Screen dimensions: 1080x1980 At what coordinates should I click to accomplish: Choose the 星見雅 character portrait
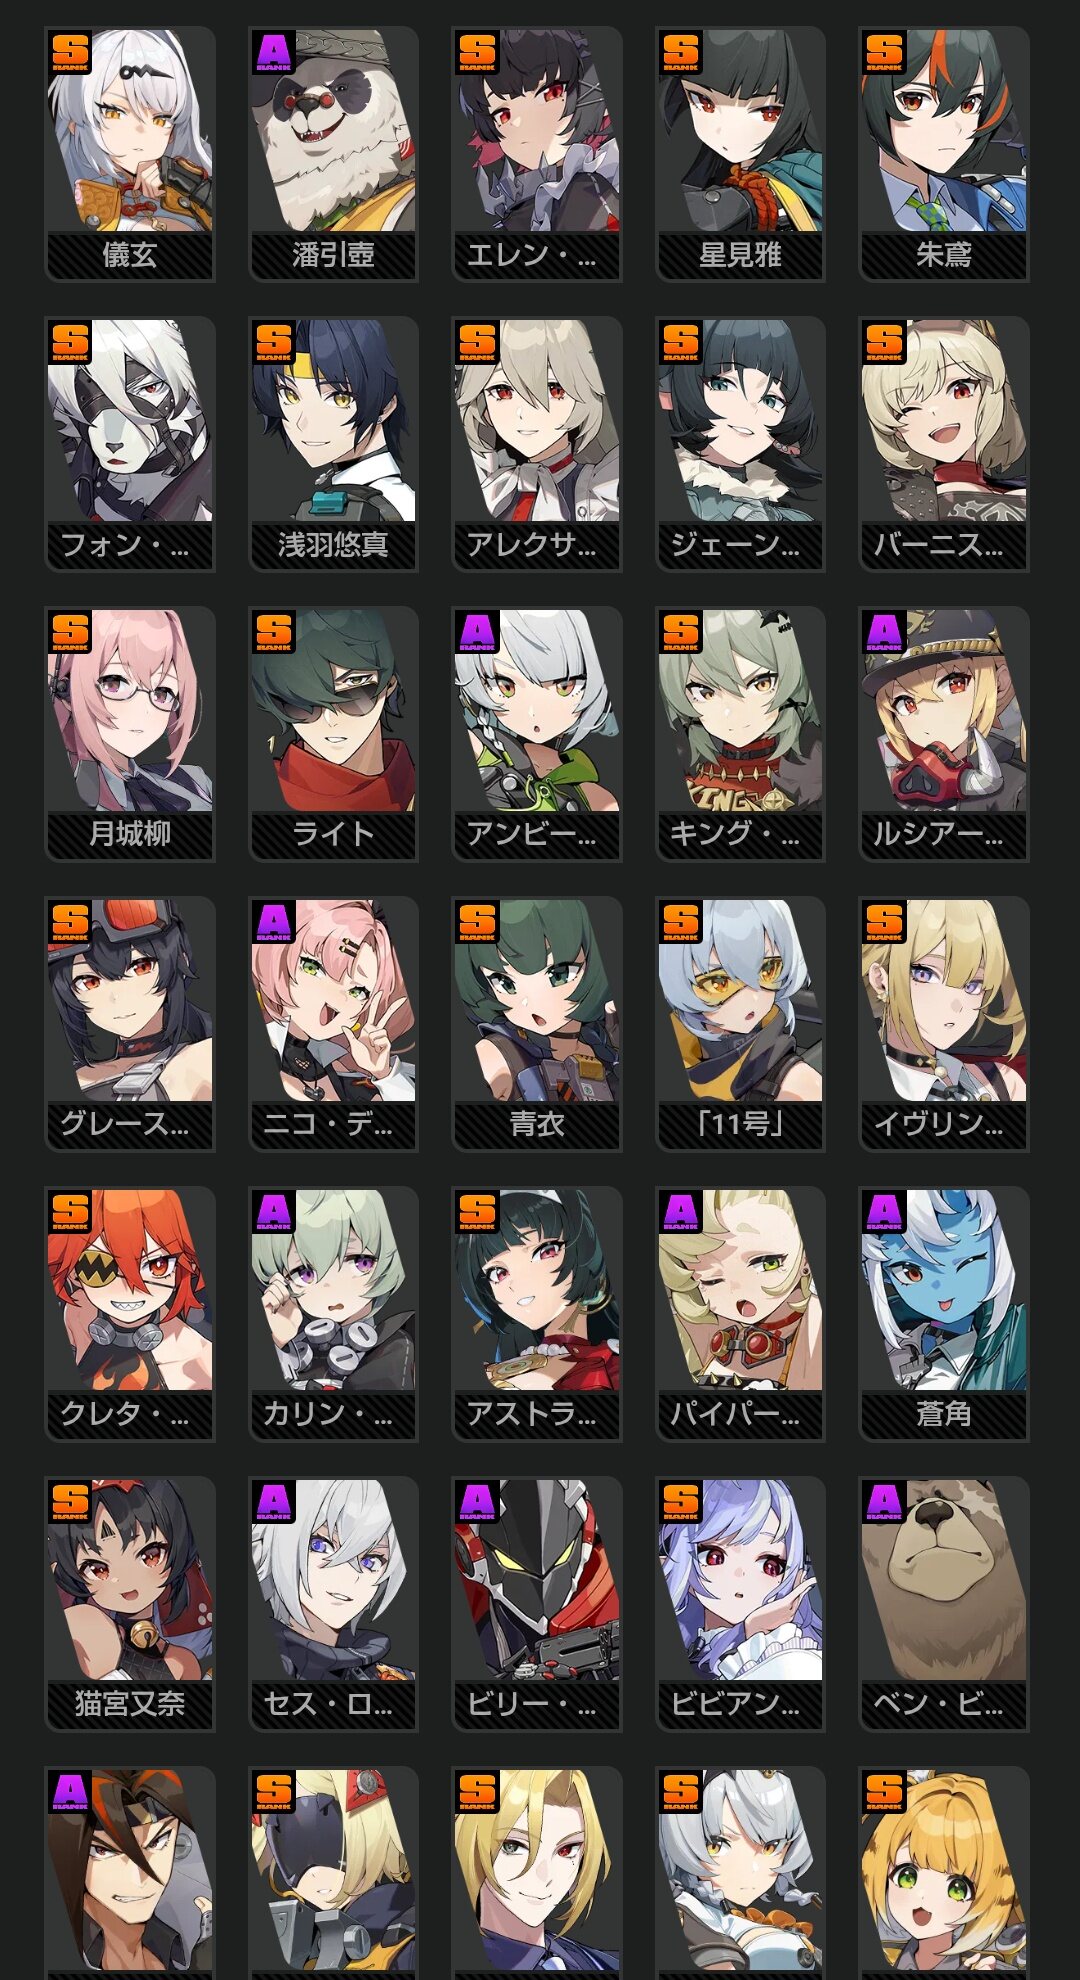740,154
